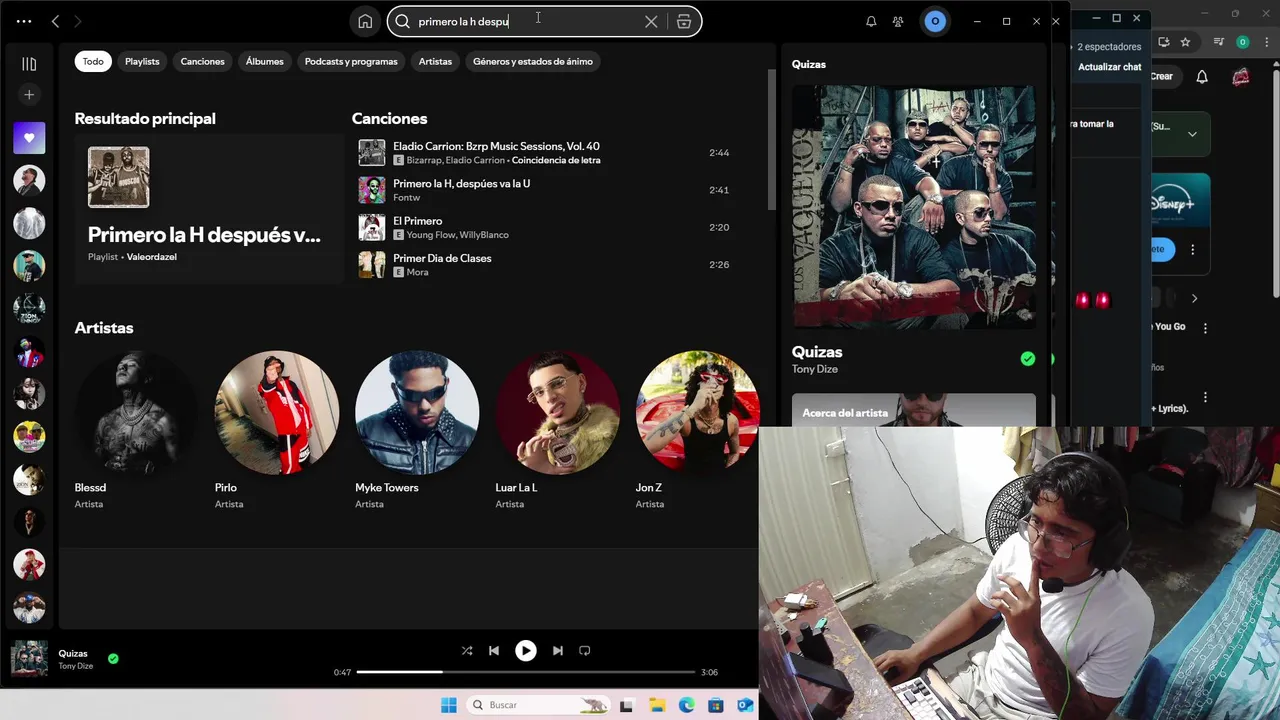The width and height of the screenshot is (1280, 720).
Task: Seek within the song progress bar
Action: tap(525, 672)
